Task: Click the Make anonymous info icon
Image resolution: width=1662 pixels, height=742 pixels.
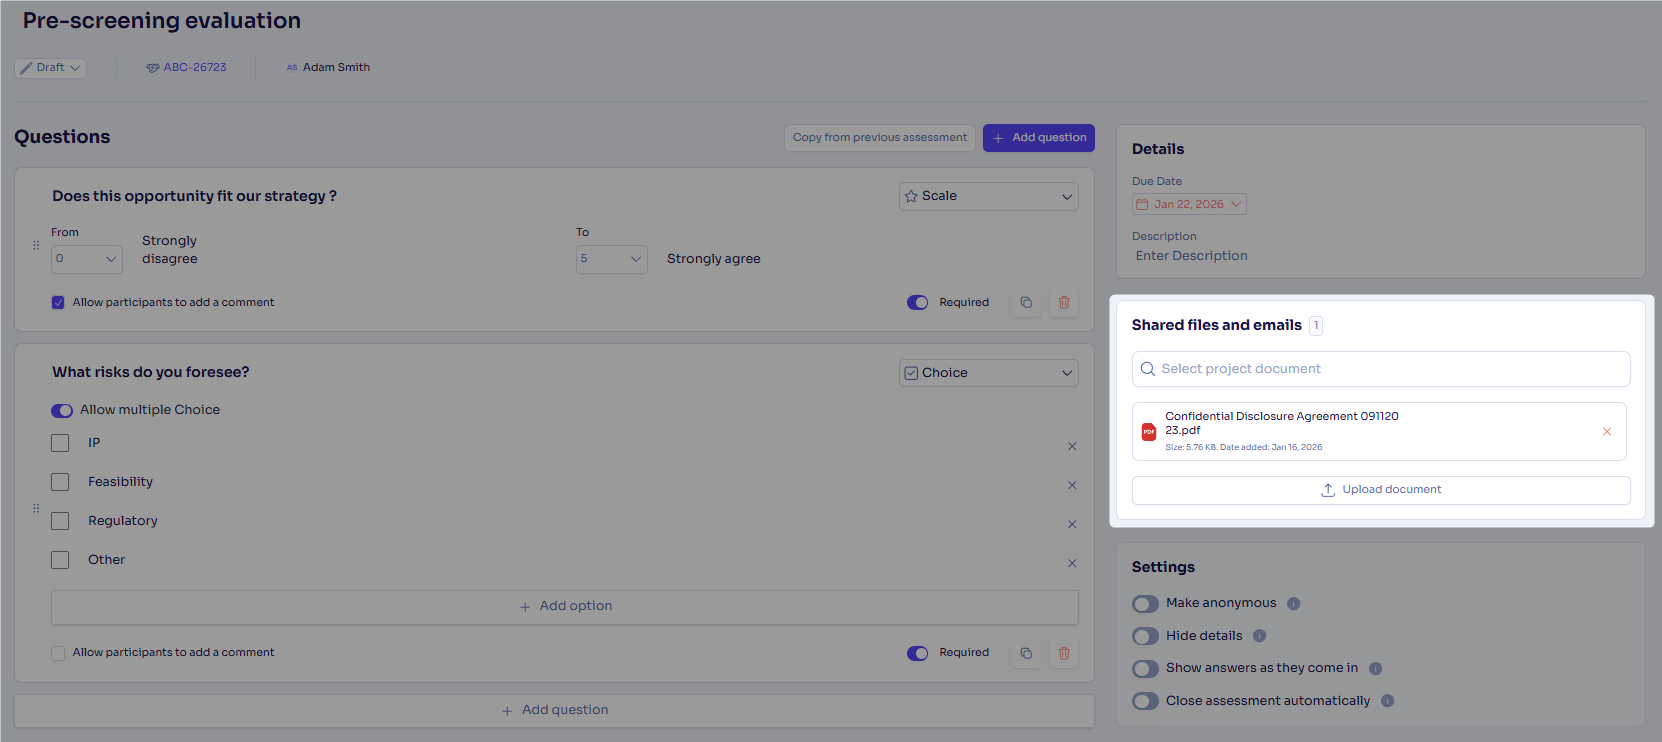Action: tap(1293, 603)
